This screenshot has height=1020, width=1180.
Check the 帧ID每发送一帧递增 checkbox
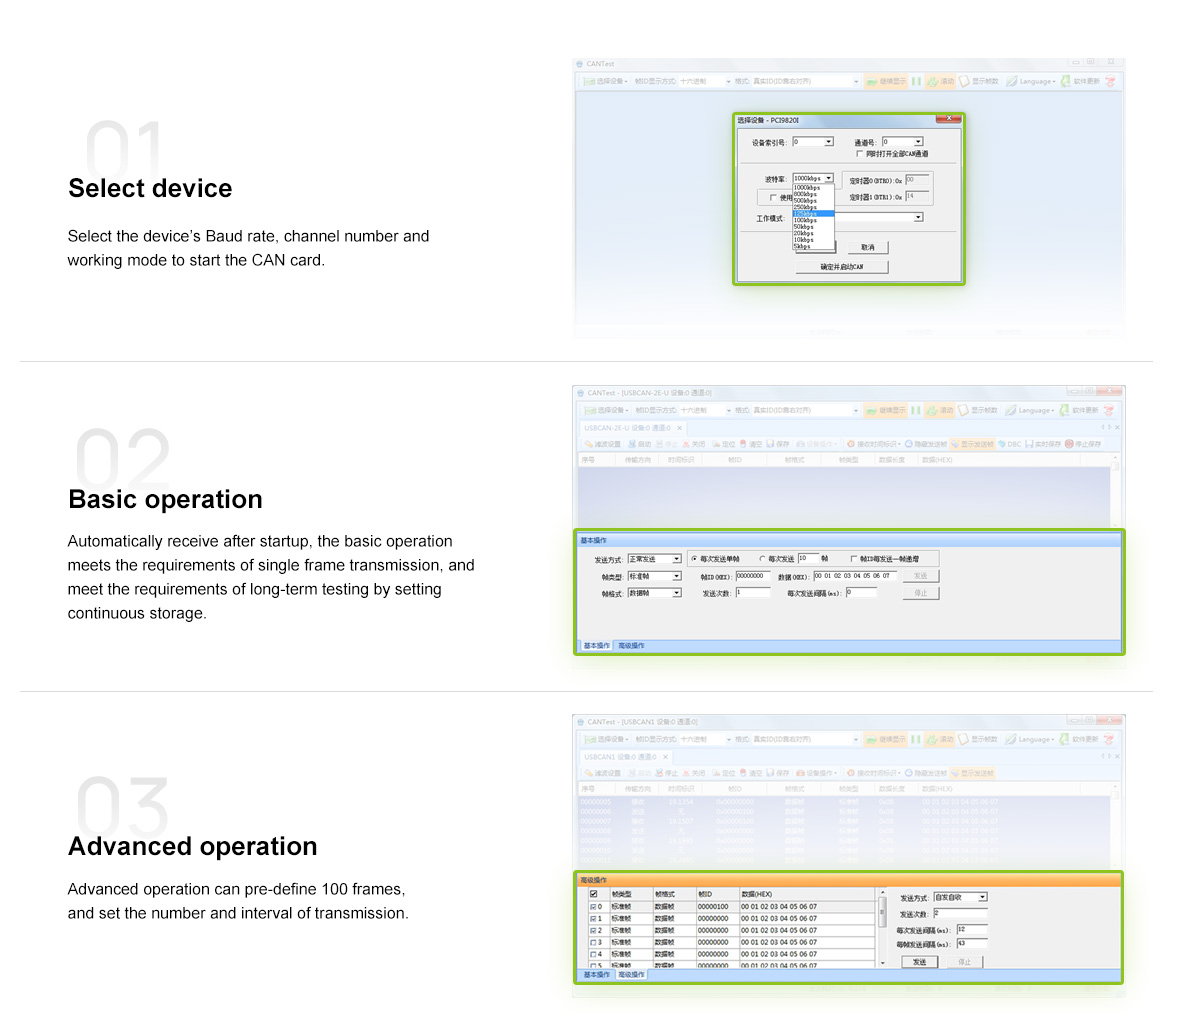(x=854, y=559)
